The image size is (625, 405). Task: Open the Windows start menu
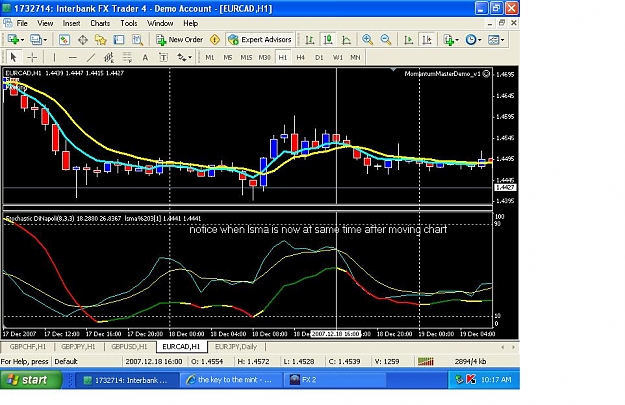click(x=31, y=380)
